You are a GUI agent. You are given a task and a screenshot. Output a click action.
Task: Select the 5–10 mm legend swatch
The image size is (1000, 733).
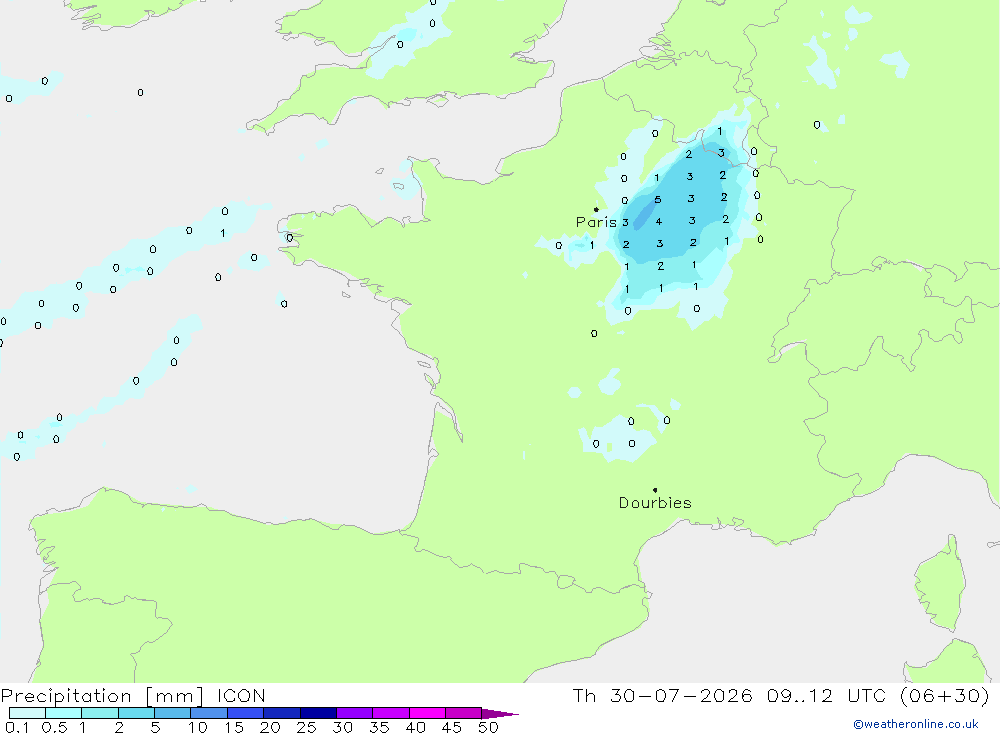coord(173,713)
